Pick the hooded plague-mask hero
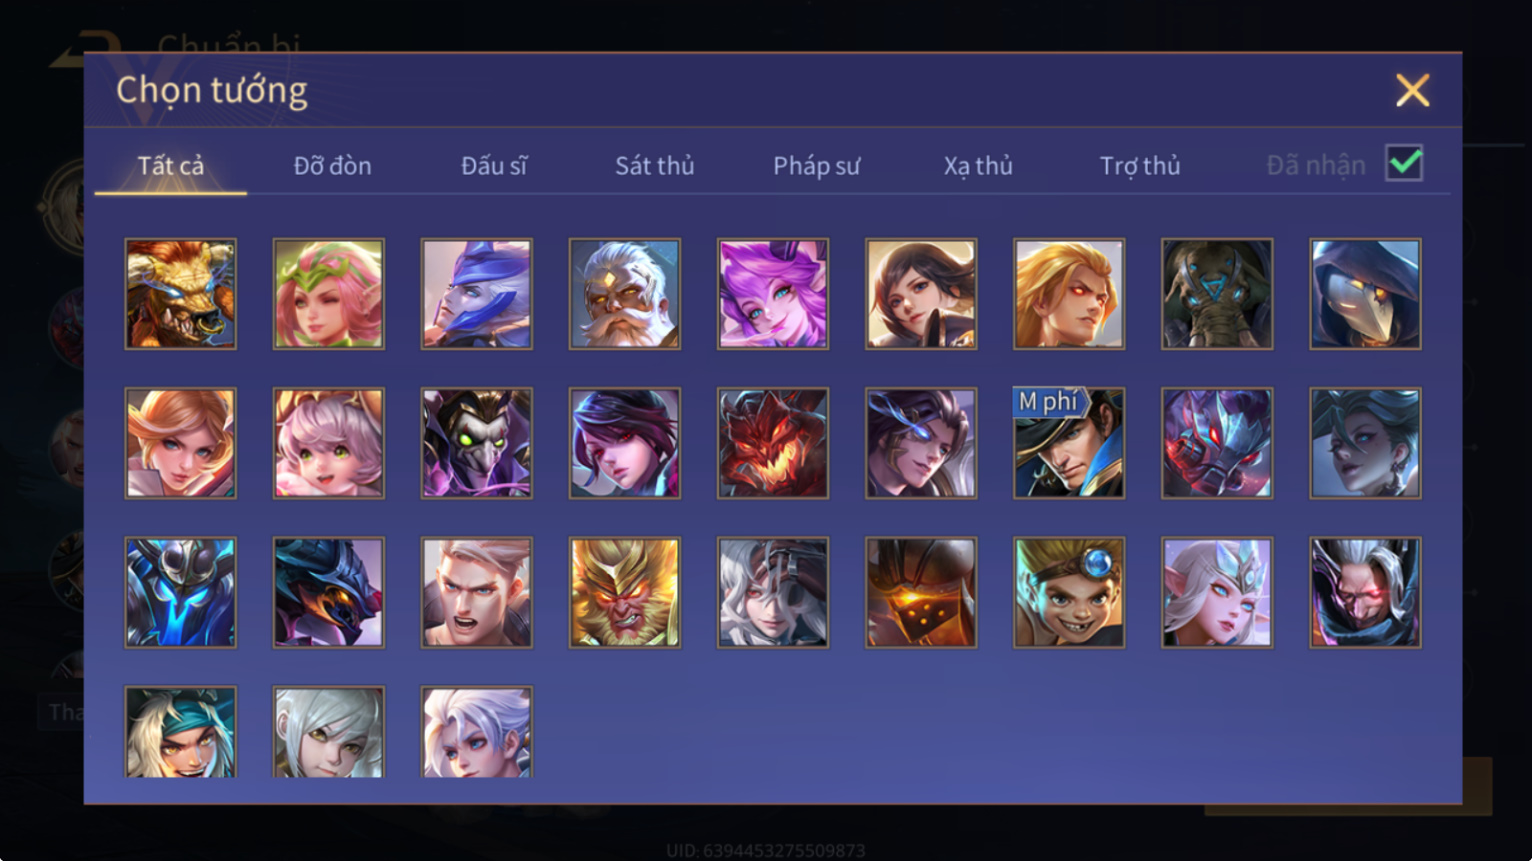 1365,294
